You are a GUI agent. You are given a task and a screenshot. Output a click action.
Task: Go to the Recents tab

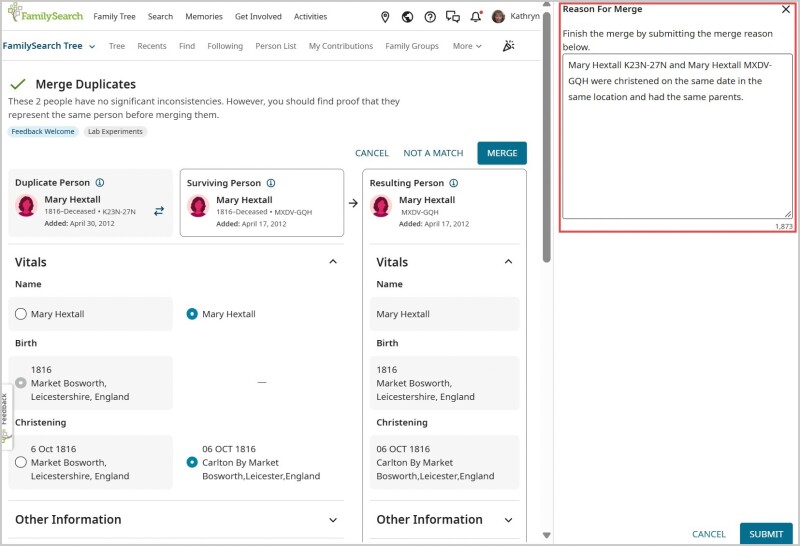click(x=152, y=46)
